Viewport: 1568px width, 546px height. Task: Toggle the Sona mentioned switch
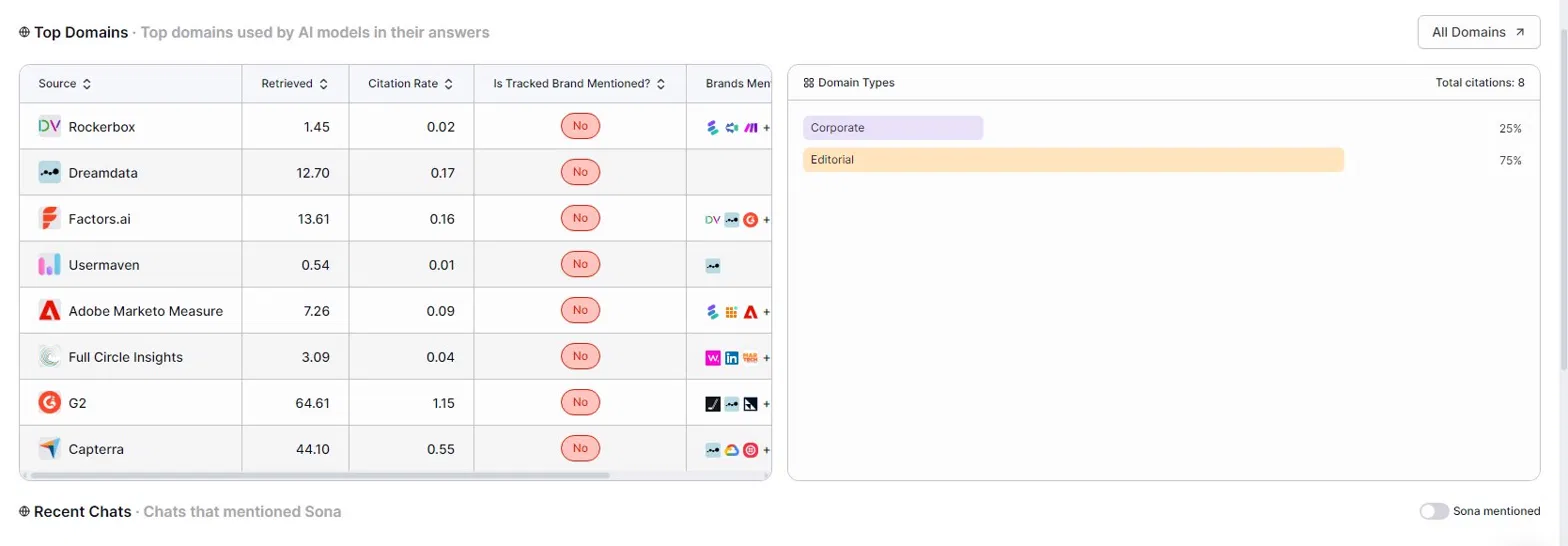click(1434, 511)
